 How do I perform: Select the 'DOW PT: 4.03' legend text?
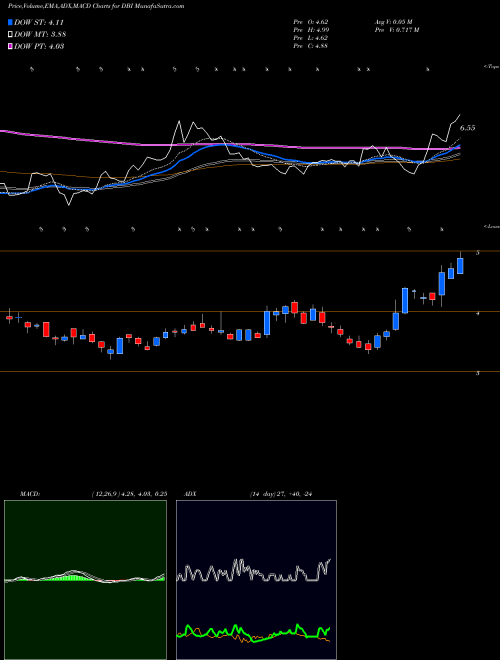pos(39,46)
